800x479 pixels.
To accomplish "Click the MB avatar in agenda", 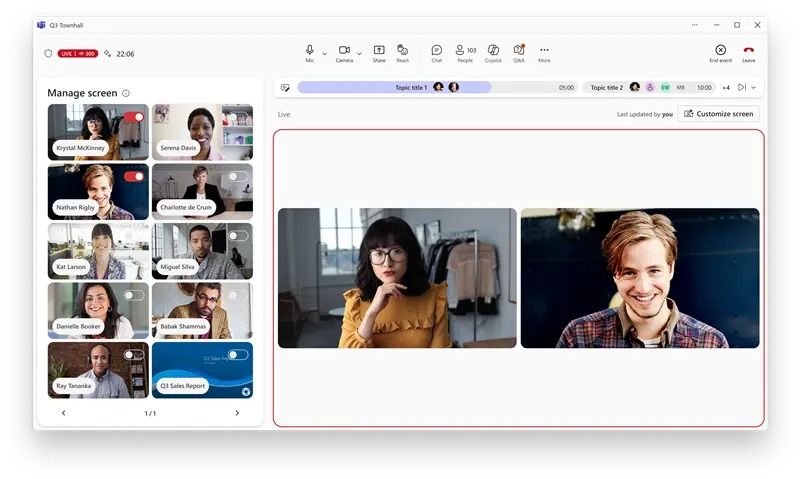I will pos(680,87).
